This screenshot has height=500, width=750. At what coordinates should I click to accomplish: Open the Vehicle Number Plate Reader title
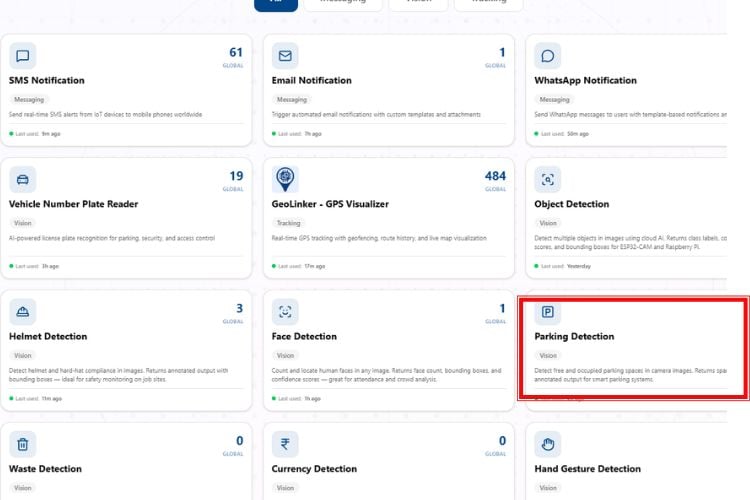pyautogui.click(x=73, y=204)
